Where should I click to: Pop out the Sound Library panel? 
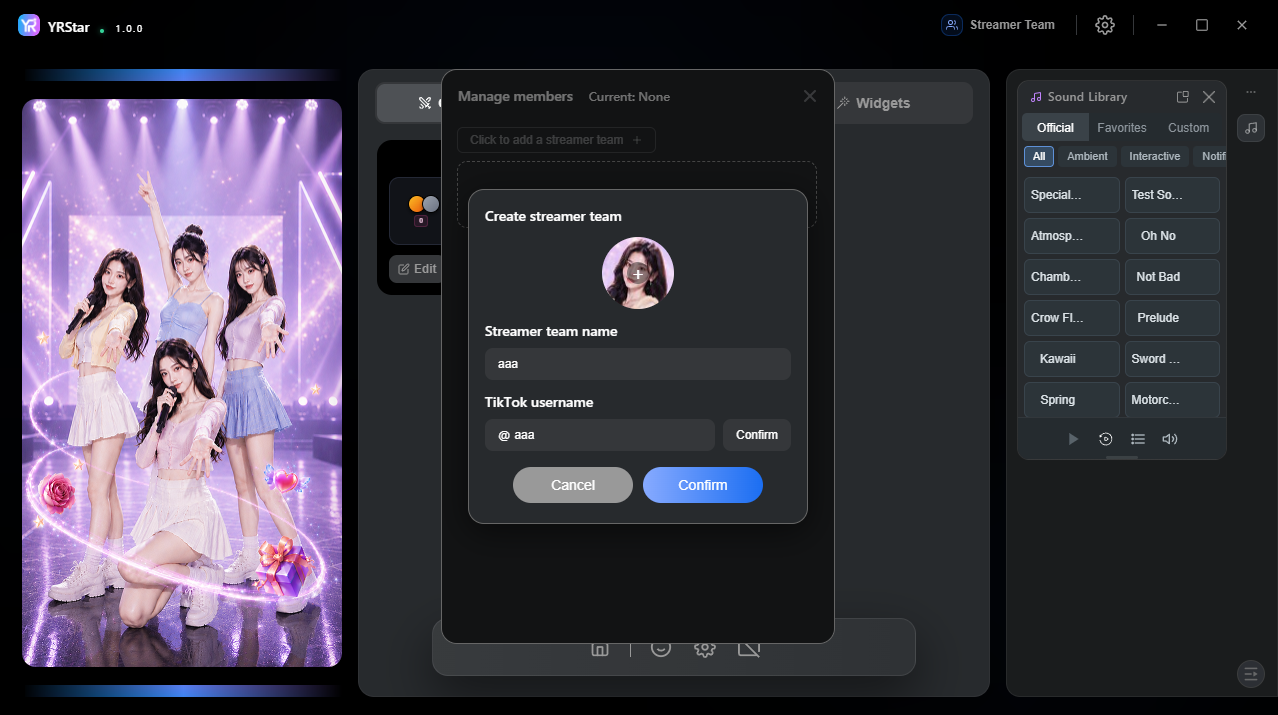point(1183,97)
